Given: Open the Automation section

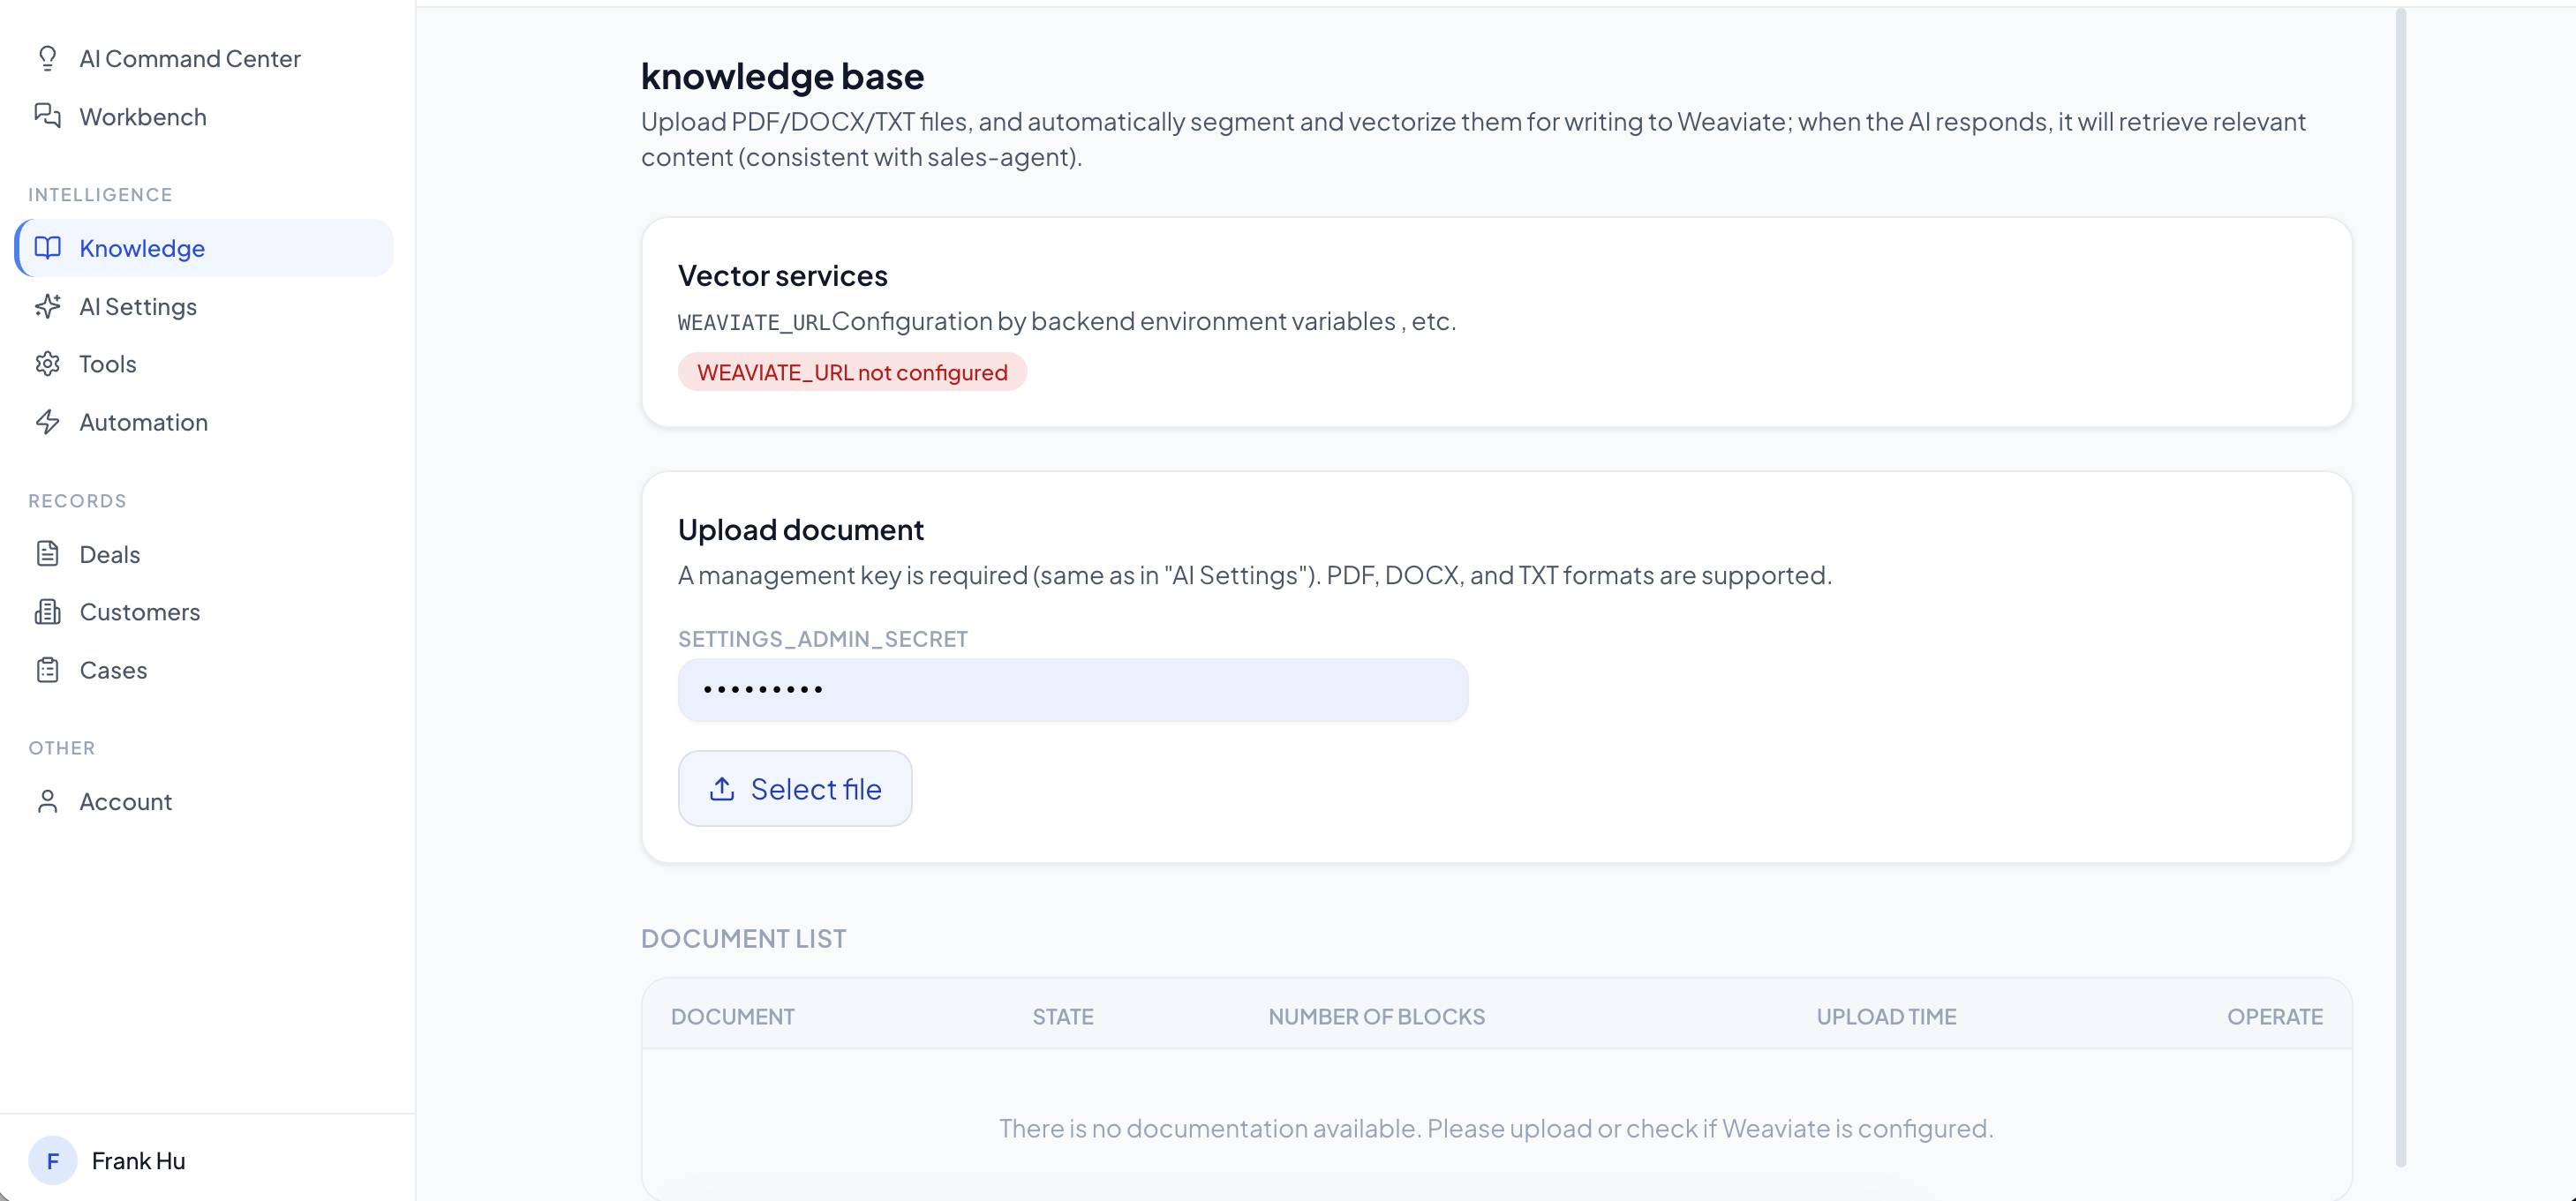Looking at the screenshot, I should coord(204,422).
